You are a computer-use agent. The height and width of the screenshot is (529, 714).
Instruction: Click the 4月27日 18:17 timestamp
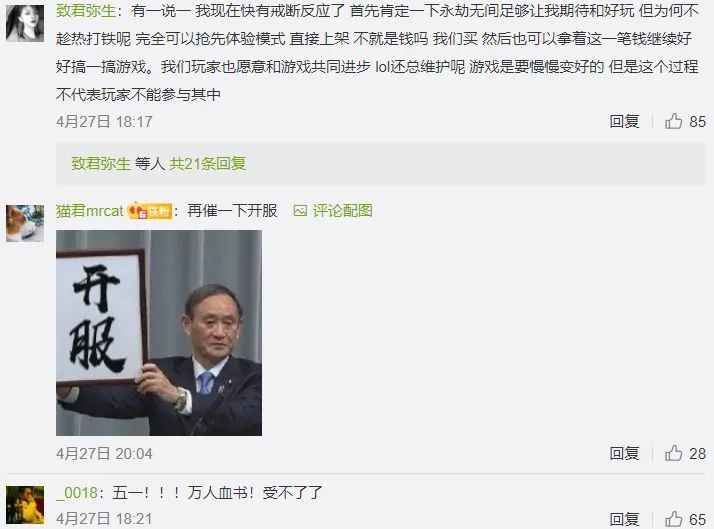[x=104, y=122]
